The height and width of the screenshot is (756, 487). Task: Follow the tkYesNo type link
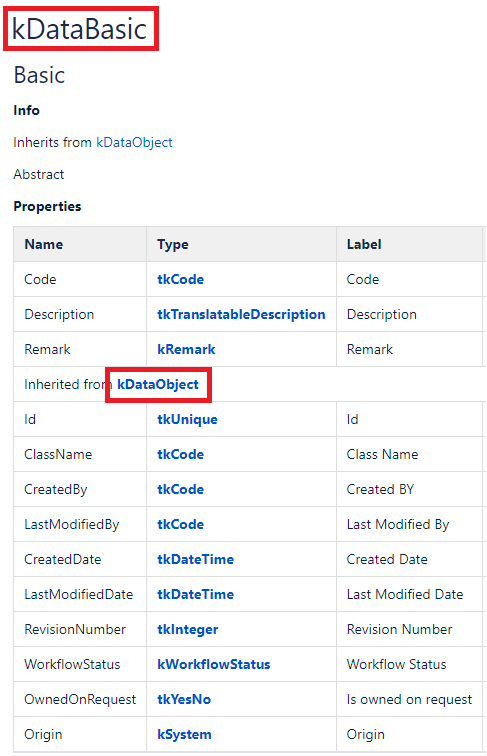[x=184, y=700]
